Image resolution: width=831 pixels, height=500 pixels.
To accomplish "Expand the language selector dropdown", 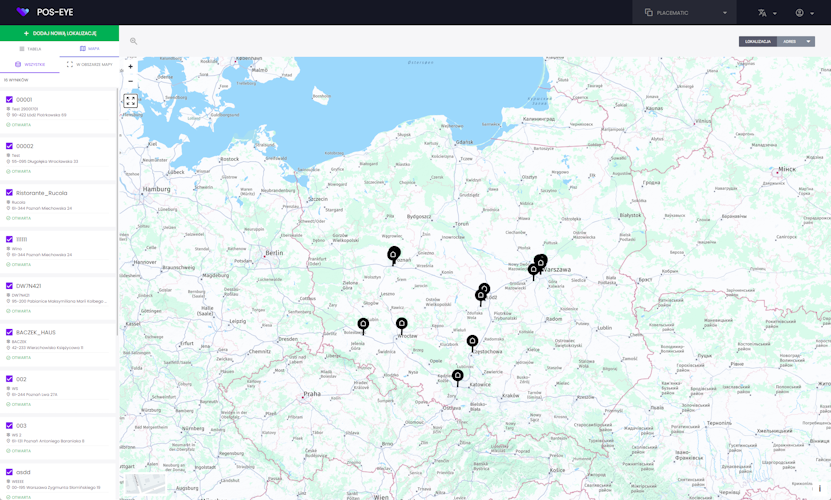I will click(x=767, y=13).
